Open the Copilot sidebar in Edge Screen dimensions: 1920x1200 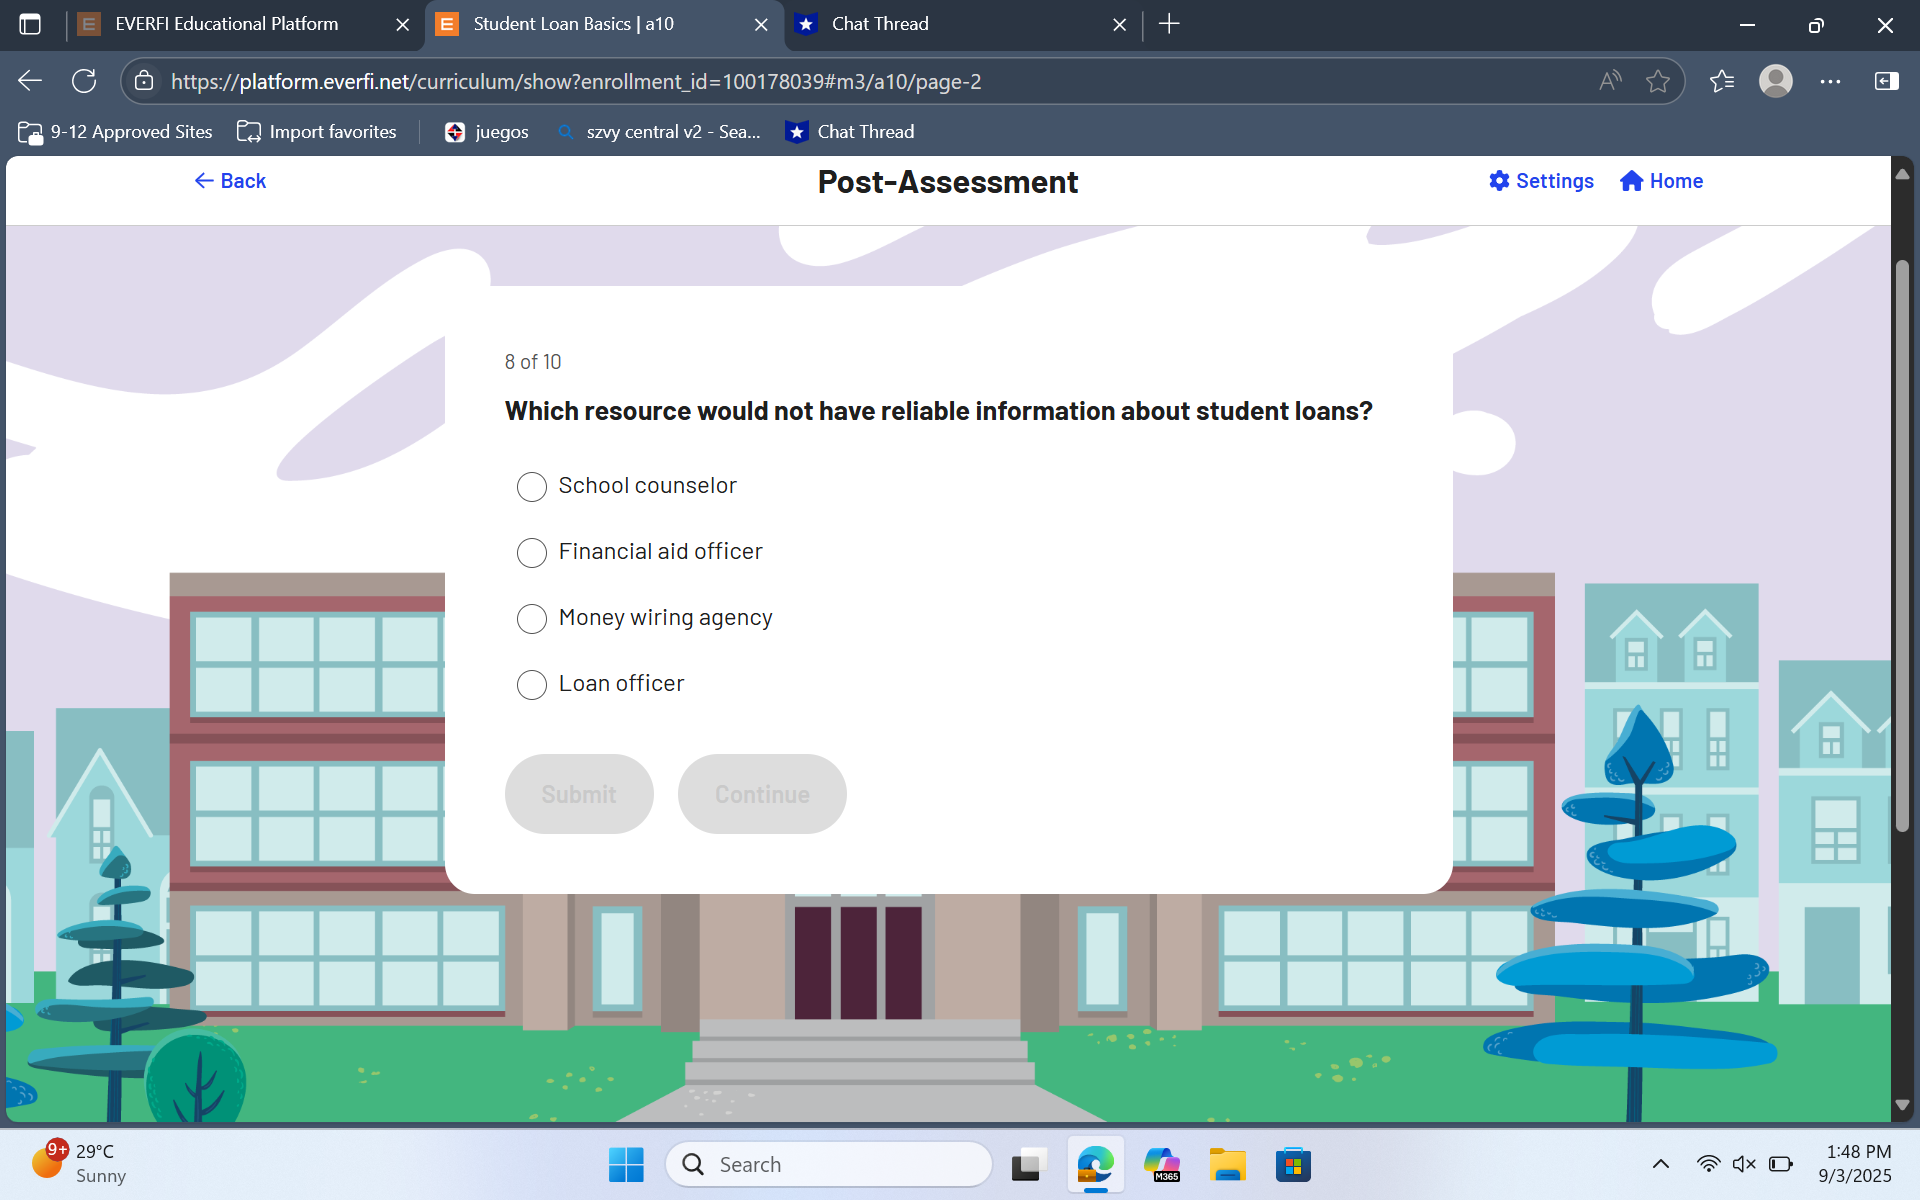pyautogui.click(x=1886, y=81)
